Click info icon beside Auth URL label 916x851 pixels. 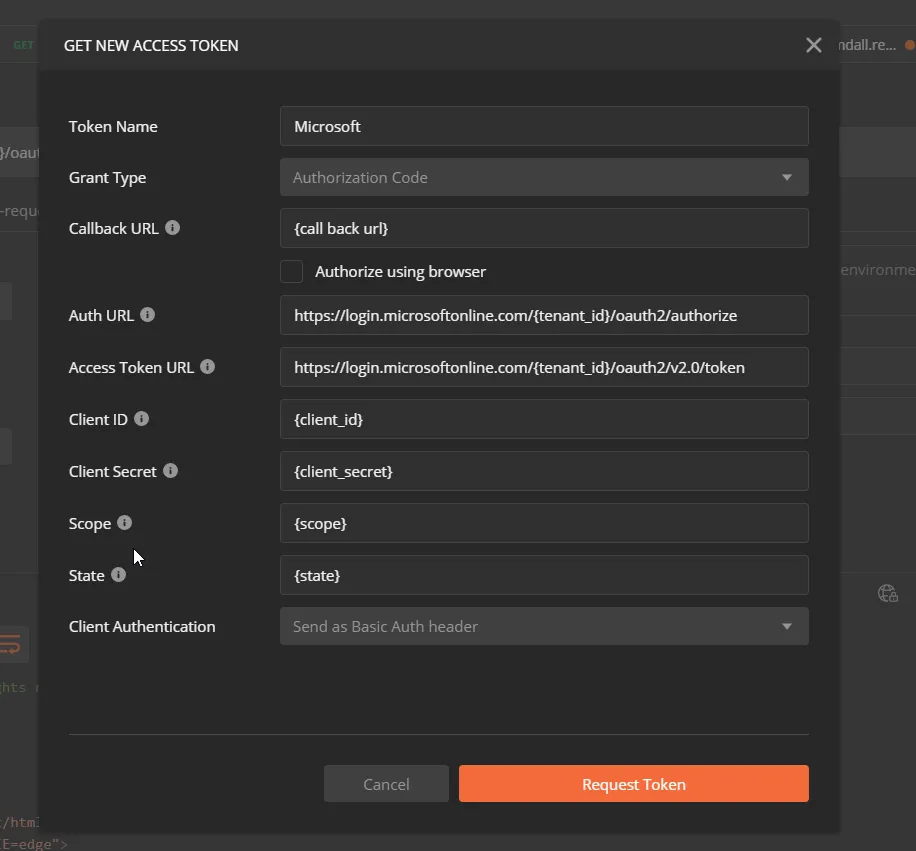(x=148, y=315)
